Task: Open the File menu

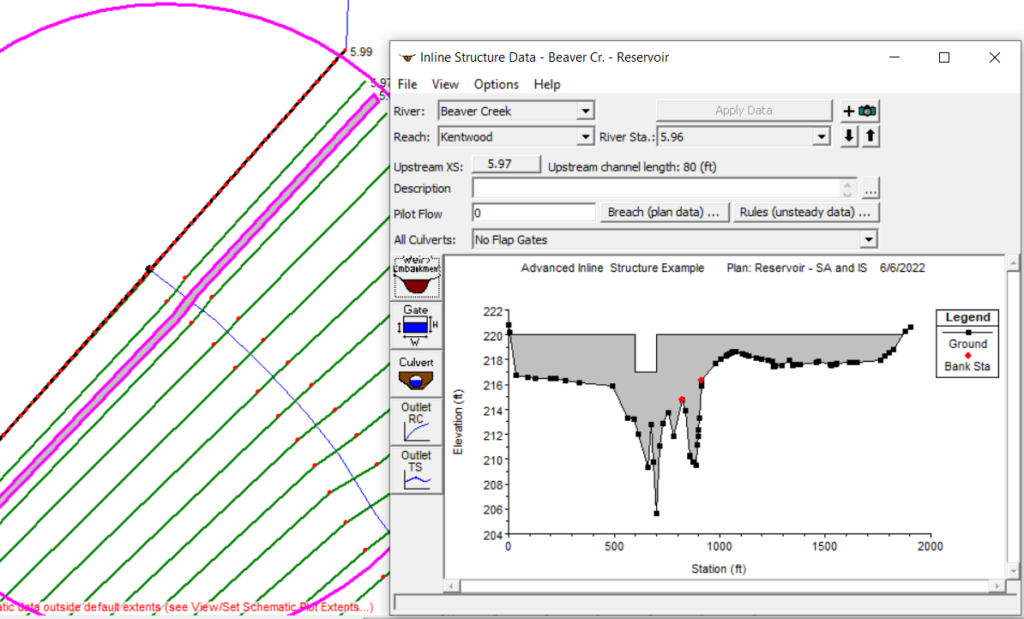Action: pos(406,84)
